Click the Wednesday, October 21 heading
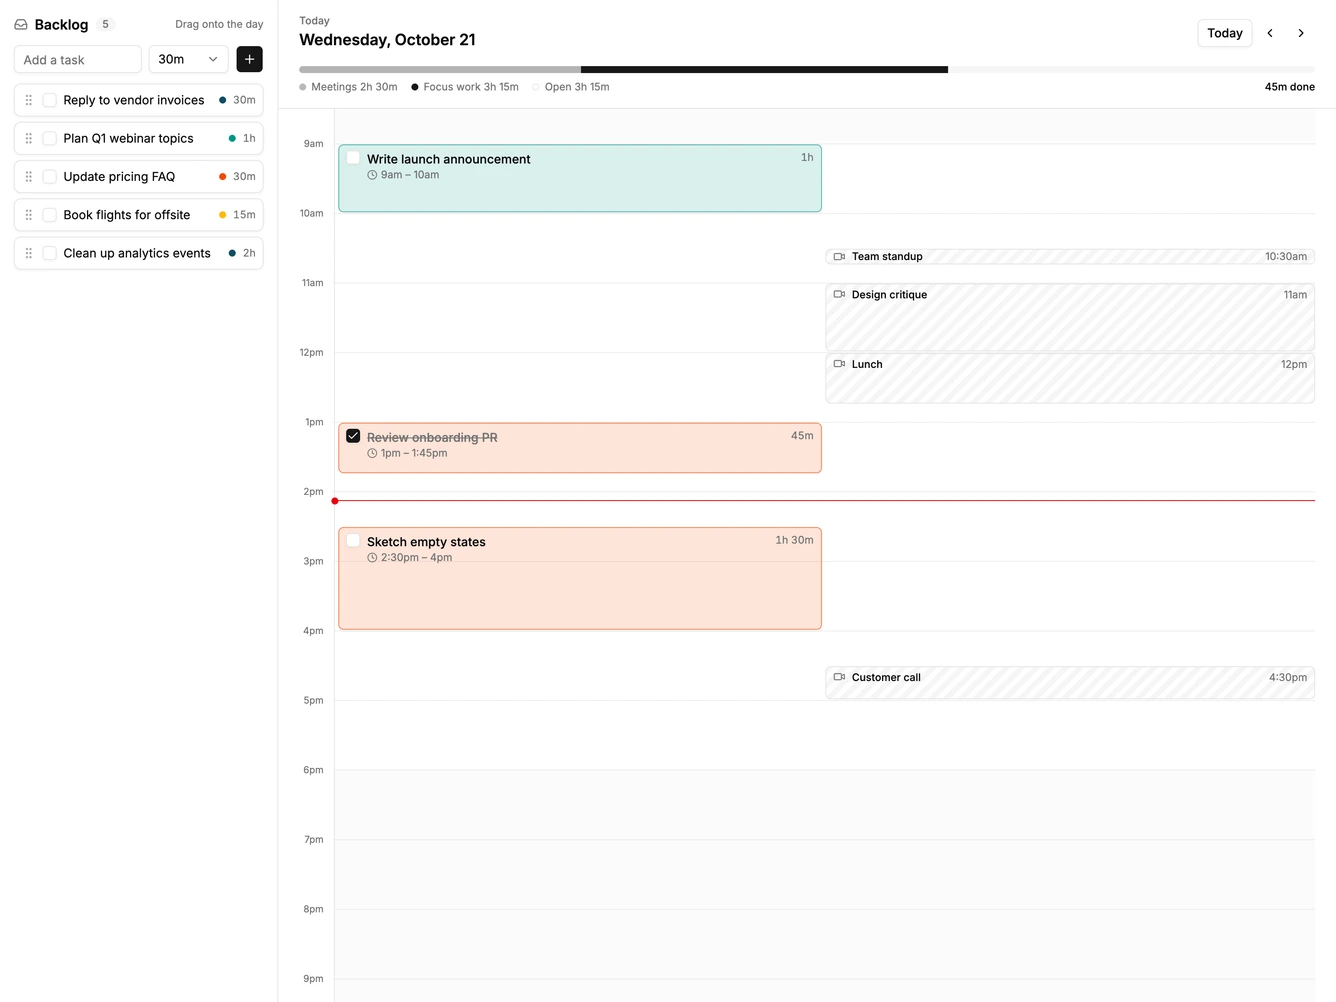1336x1002 pixels. tap(387, 40)
